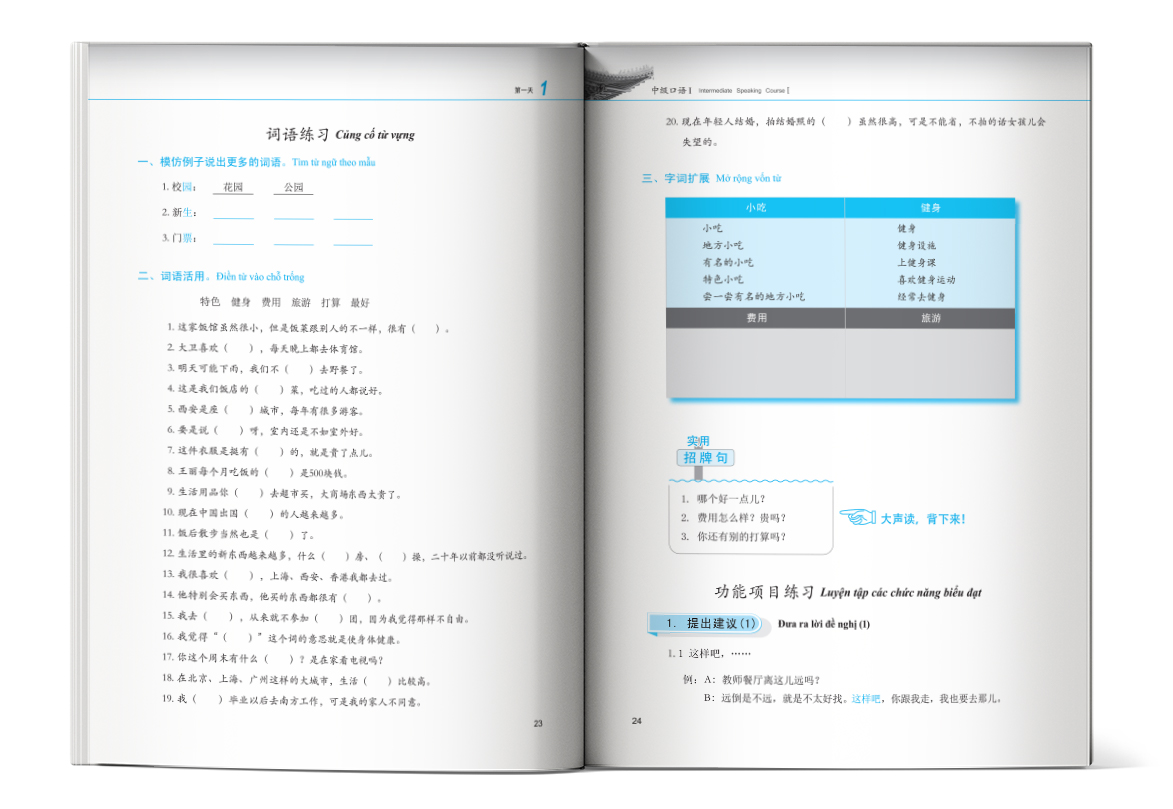This screenshot has width=1173, height=809.
Task: Click the example answer "公园"
Action: [x=293, y=187]
